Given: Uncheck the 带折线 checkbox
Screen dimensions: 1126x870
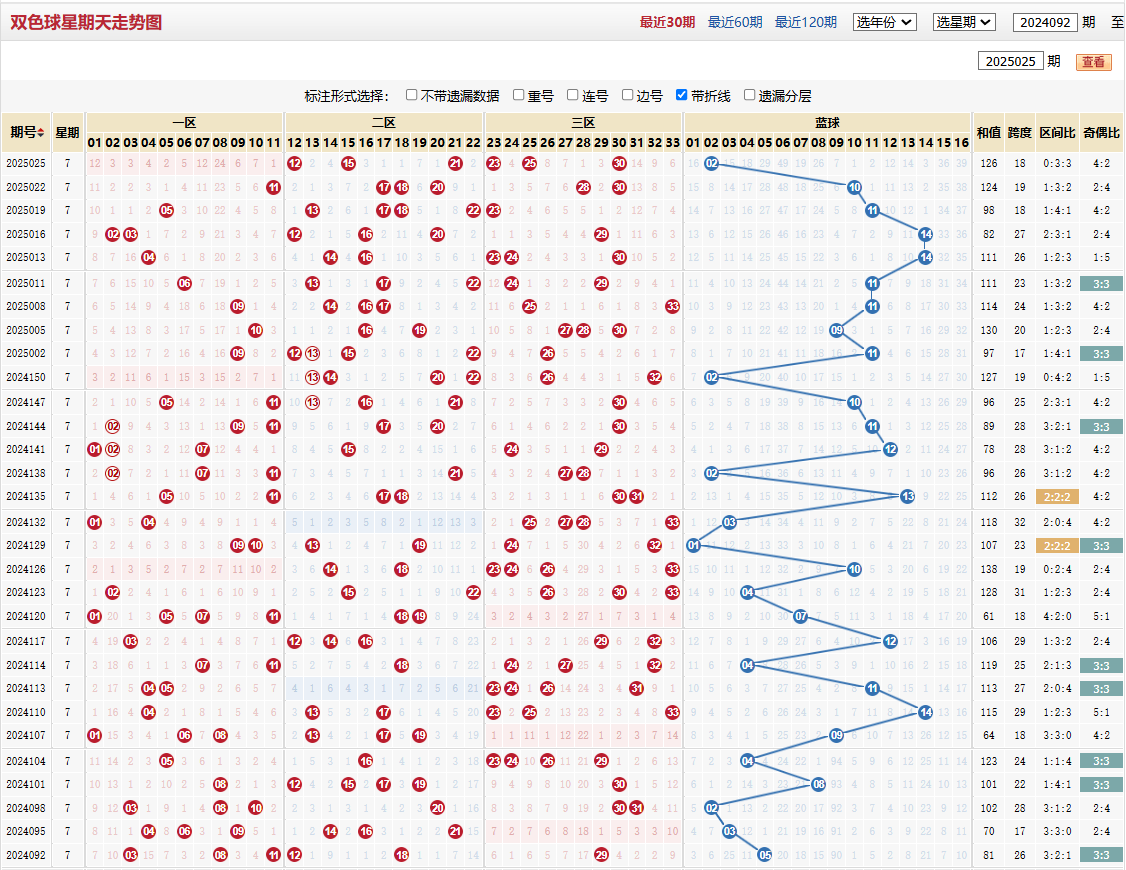Looking at the screenshot, I should 681,95.
